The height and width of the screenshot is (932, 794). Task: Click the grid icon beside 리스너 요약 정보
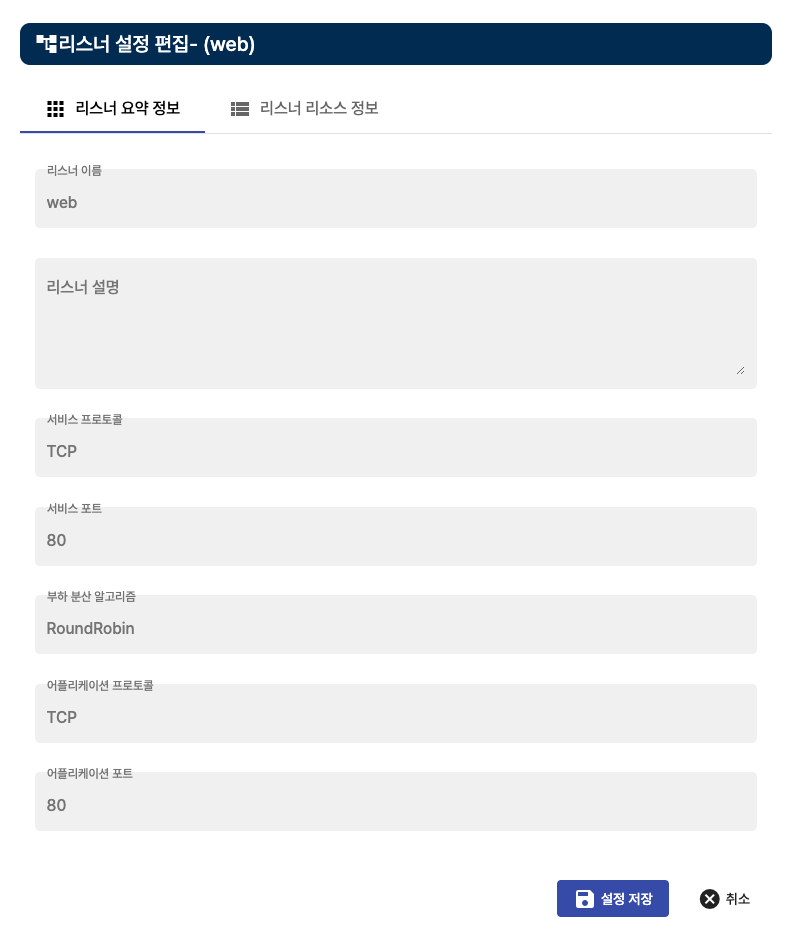56,109
